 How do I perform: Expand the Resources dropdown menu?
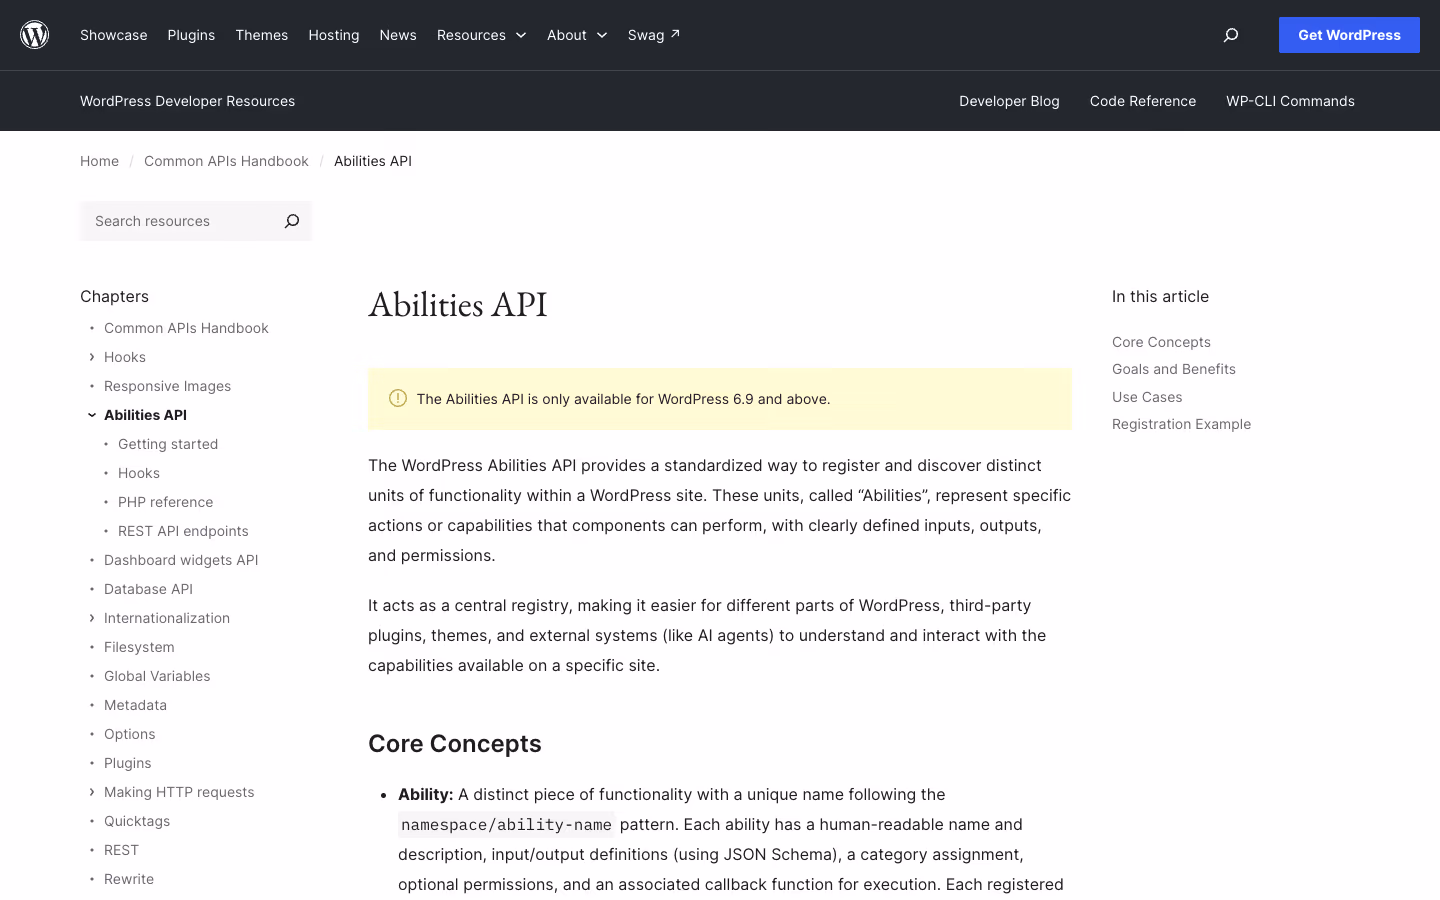(481, 35)
